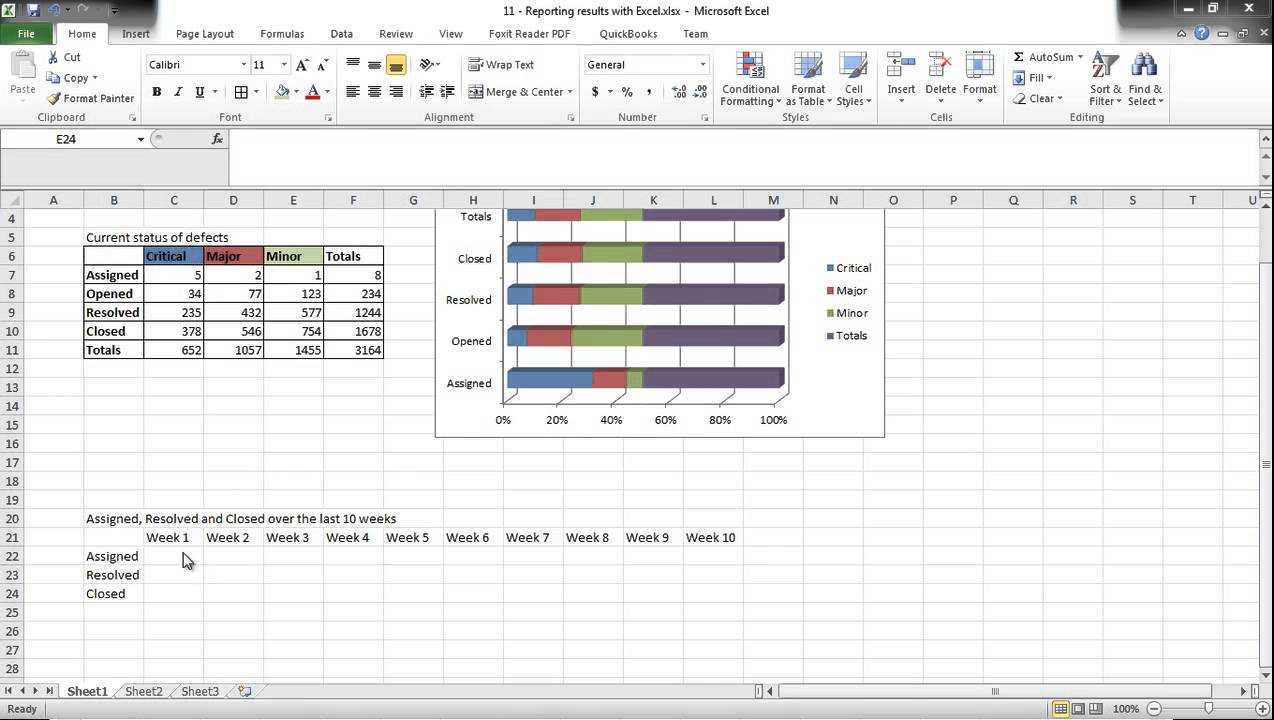The image size is (1274, 720).
Task: Toggle italic formatting on
Action: (177, 91)
